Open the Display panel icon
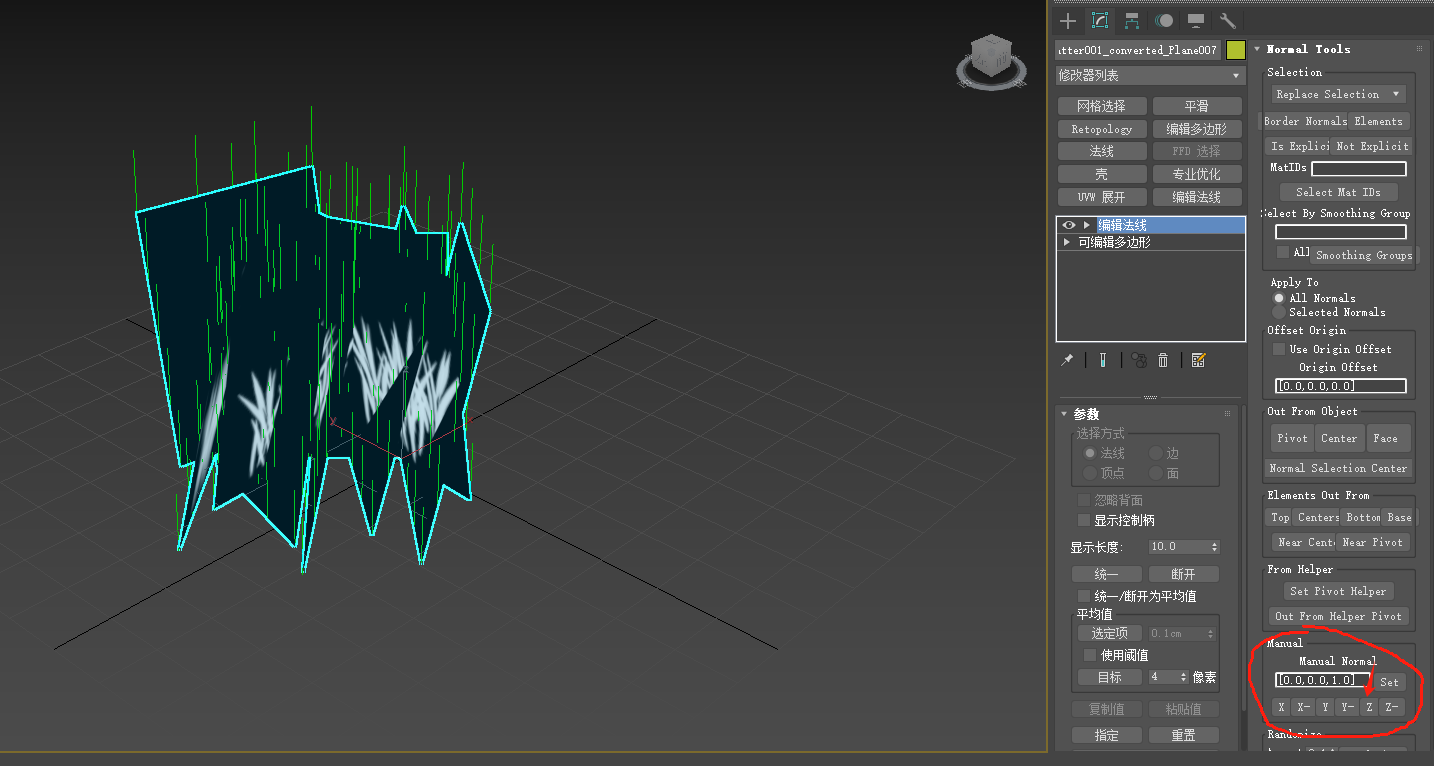This screenshot has height=766, width=1434. point(1196,21)
